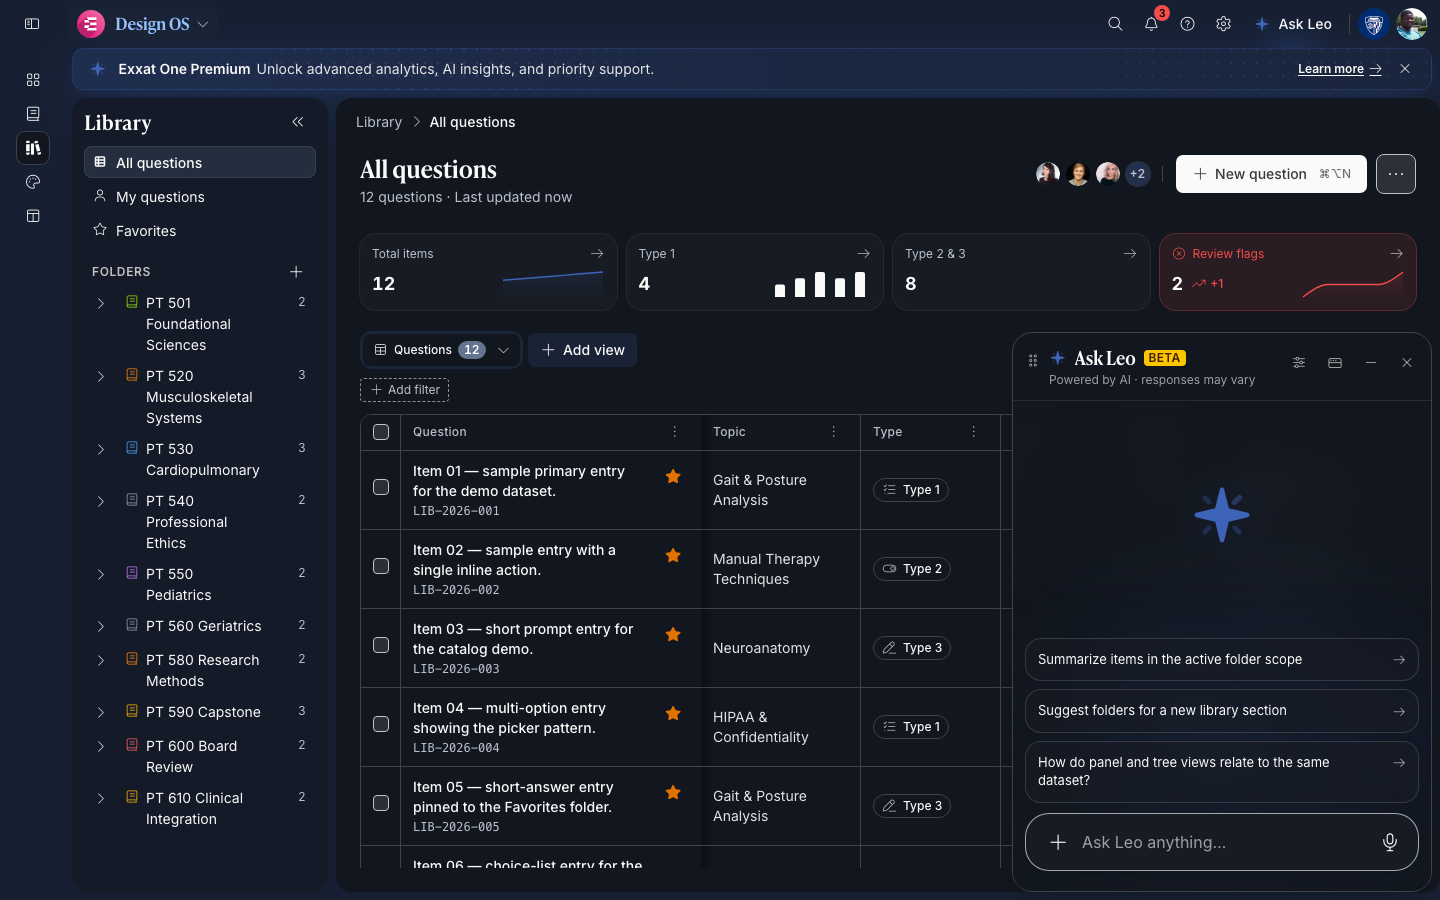Screen dimensions: 1440x900
Task: Select All questions in Library sidebar
Action: point(200,162)
